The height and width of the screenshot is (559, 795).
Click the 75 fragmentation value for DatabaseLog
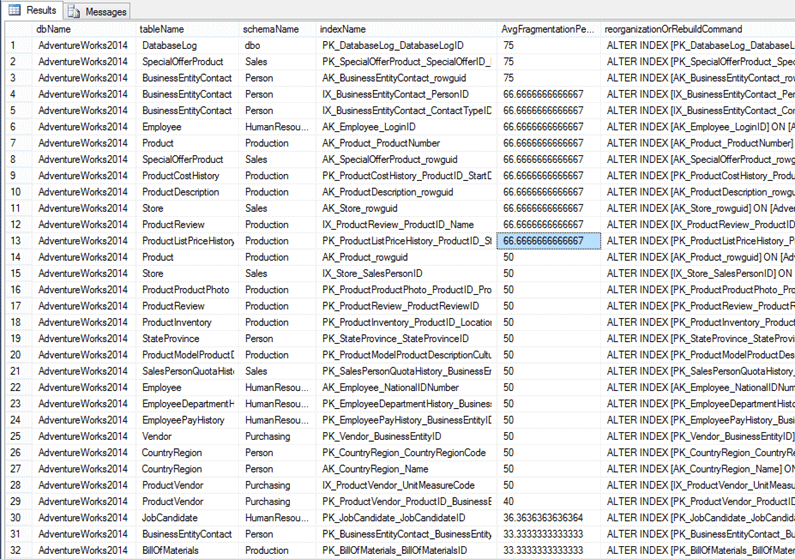tap(549, 46)
